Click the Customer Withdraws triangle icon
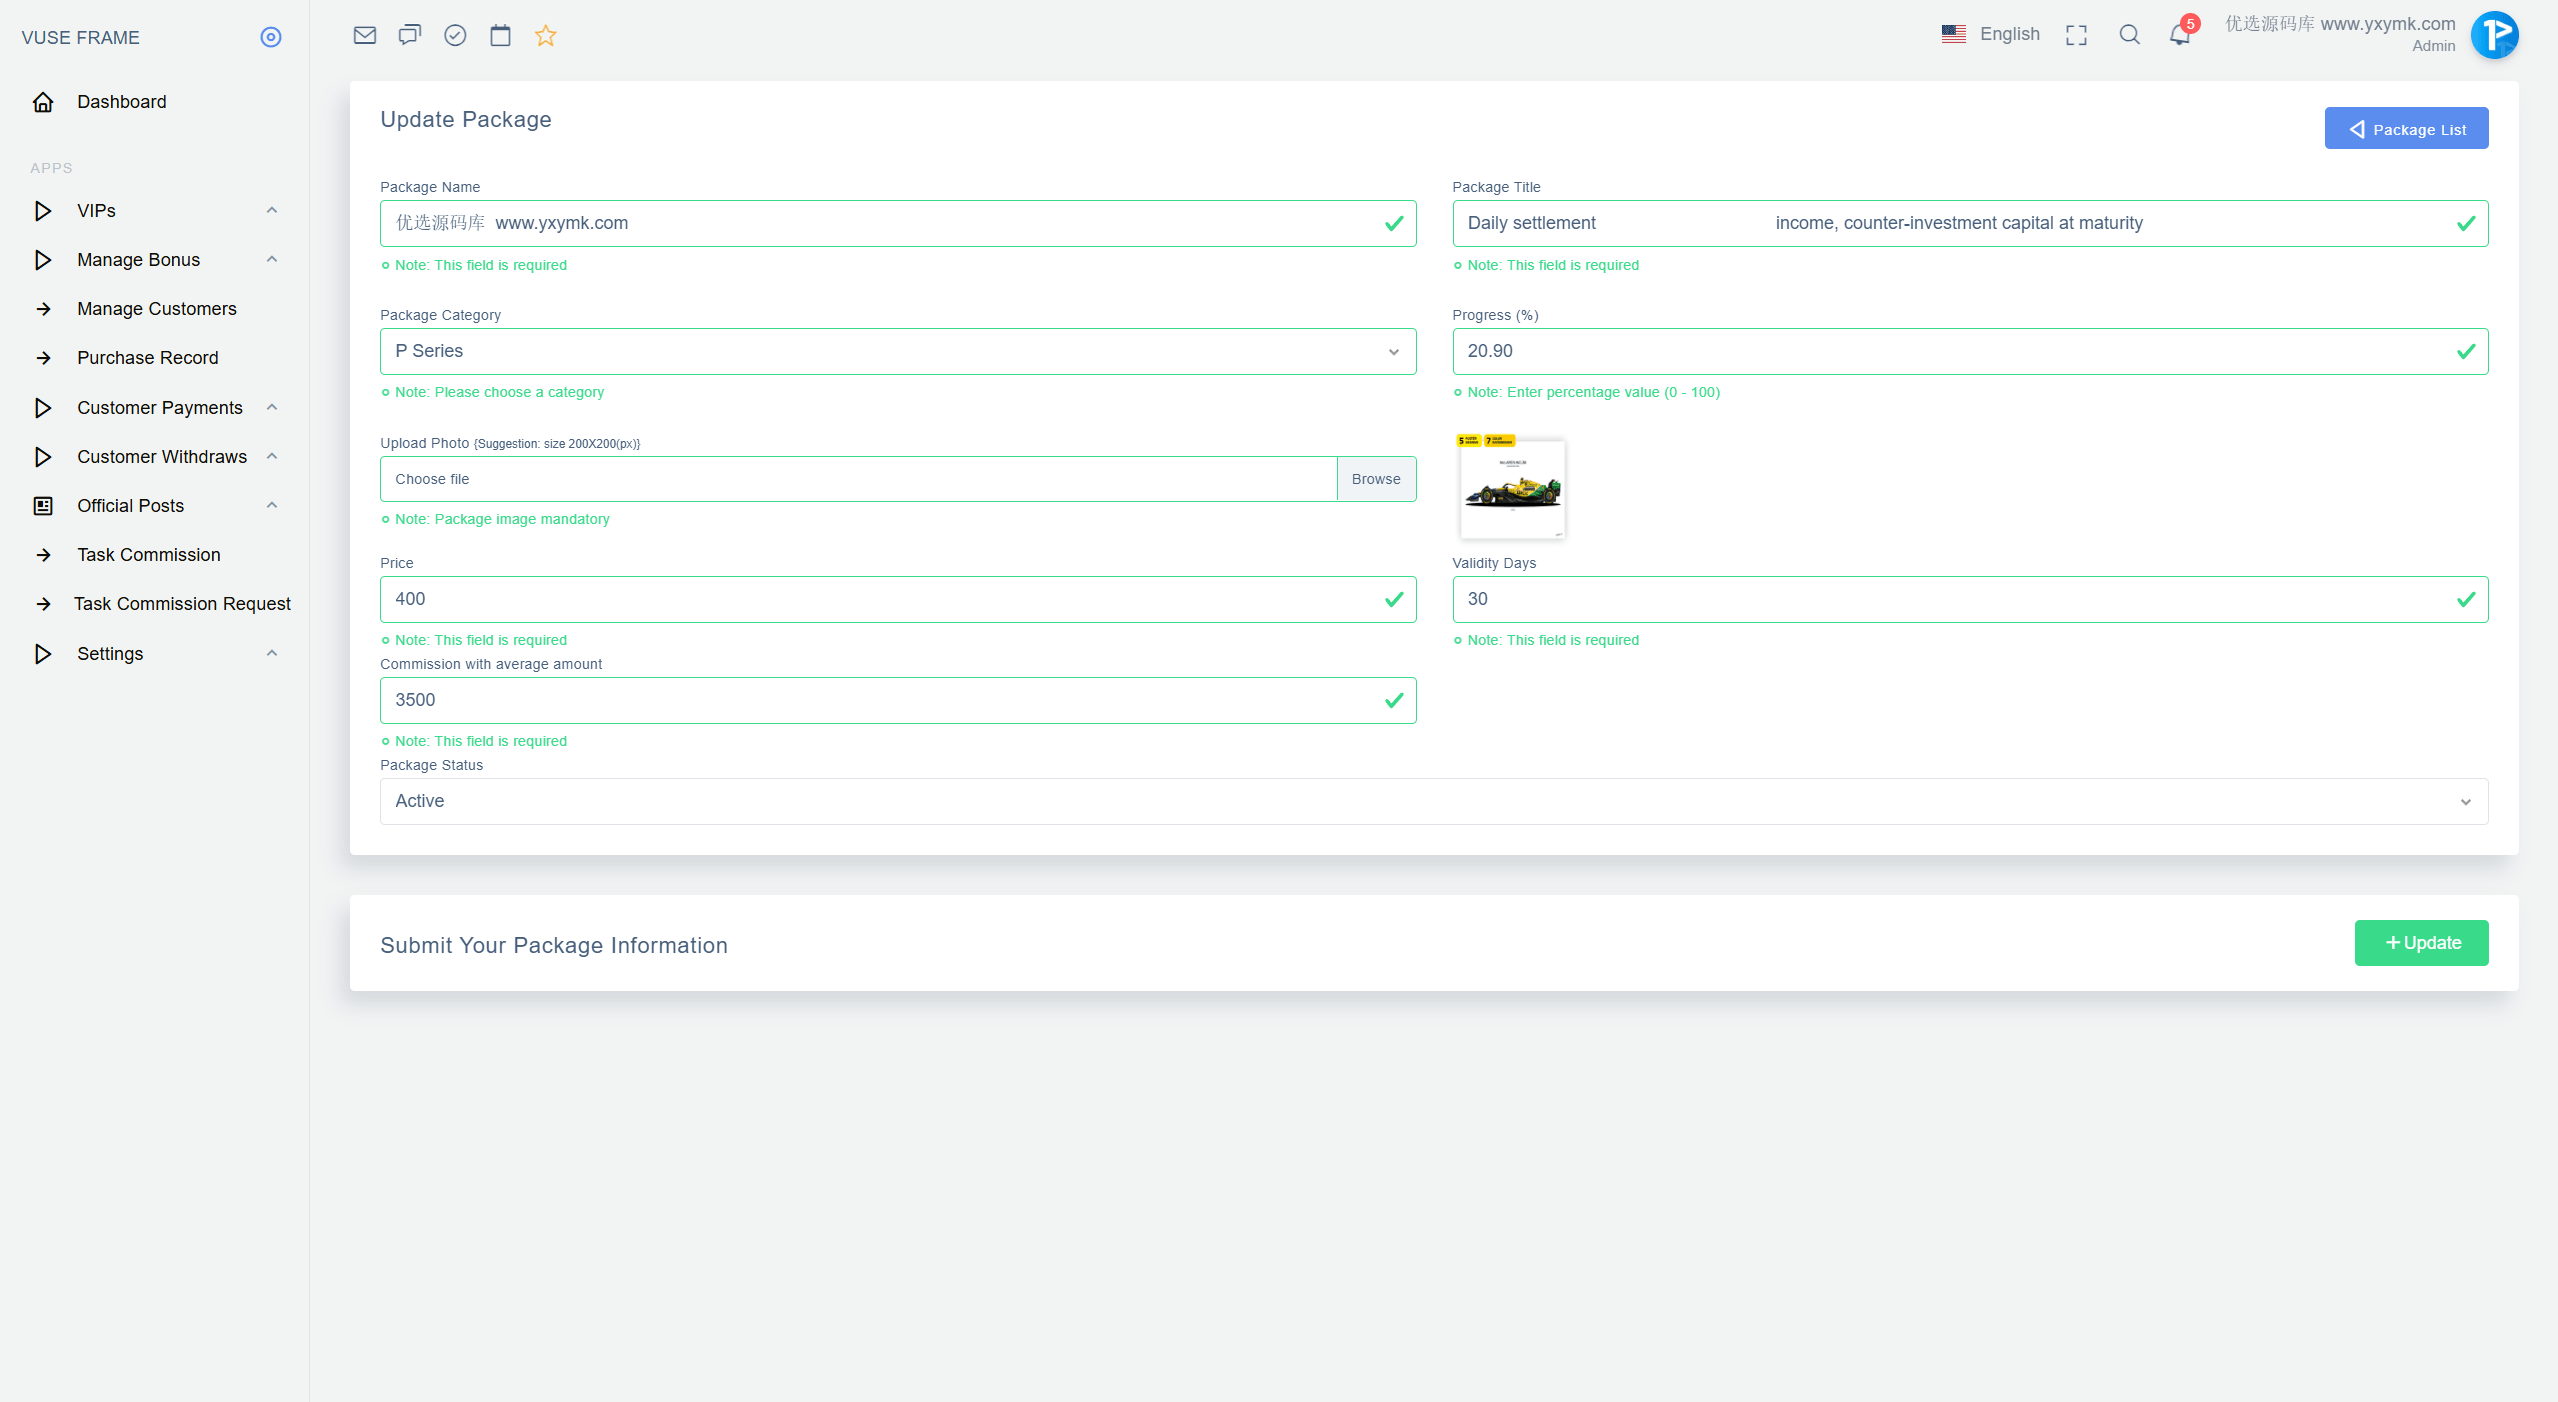This screenshot has width=2558, height=1402. (43, 457)
